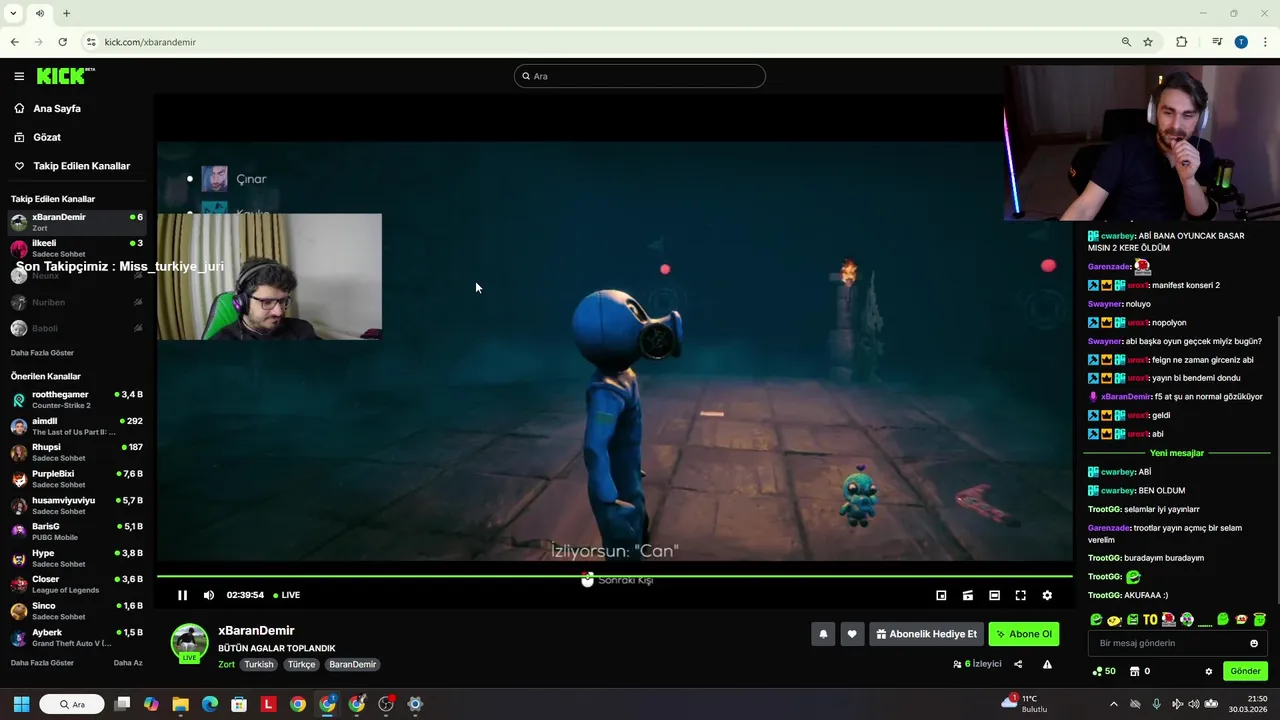Open aimdll recommended channel
The width and height of the screenshot is (1280, 720).
(77, 426)
